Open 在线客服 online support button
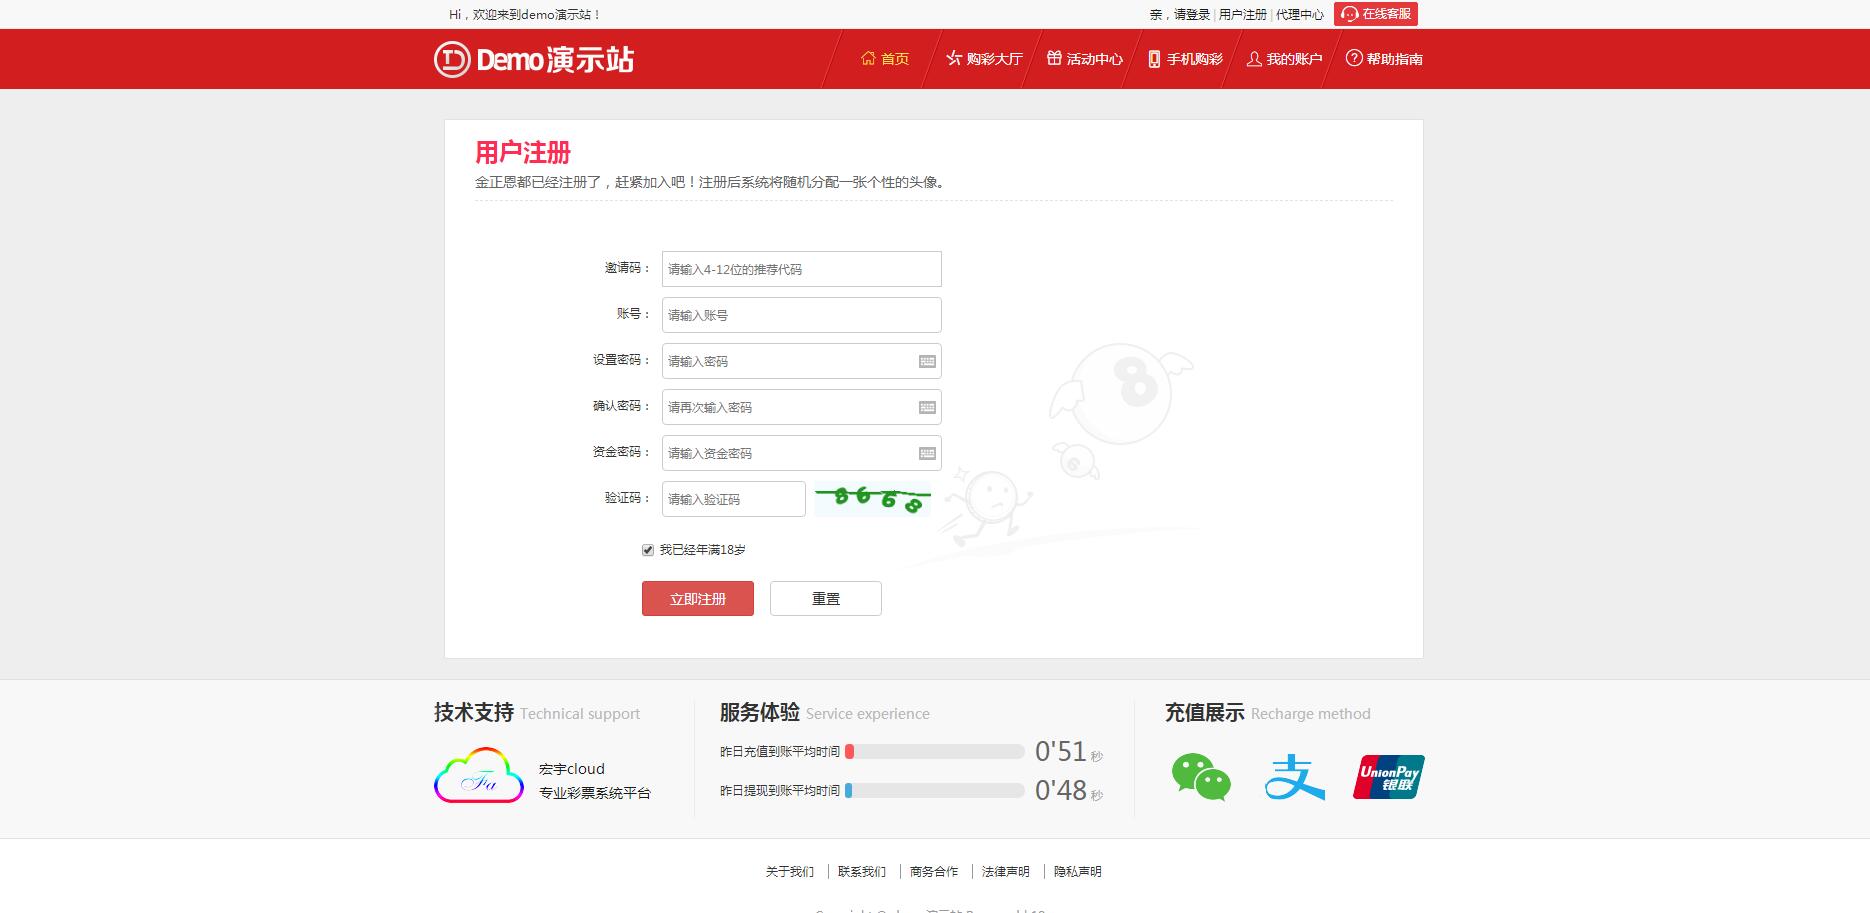The height and width of the screenshot is (913, 1870). [x=1376, y=14]
